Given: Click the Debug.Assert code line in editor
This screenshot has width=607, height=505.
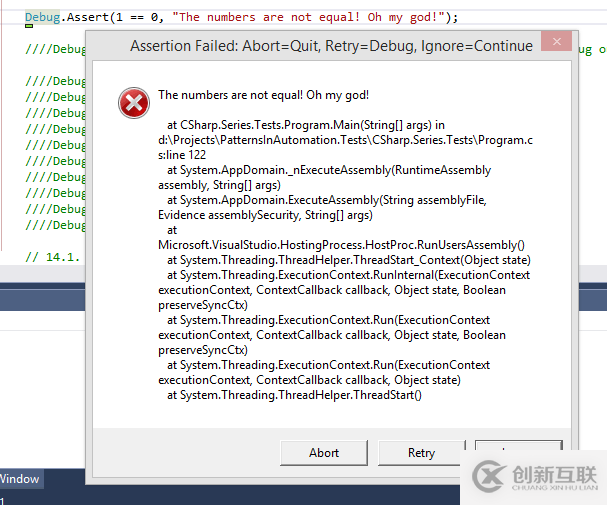Looking at the screenshot, I should (242, 17).
